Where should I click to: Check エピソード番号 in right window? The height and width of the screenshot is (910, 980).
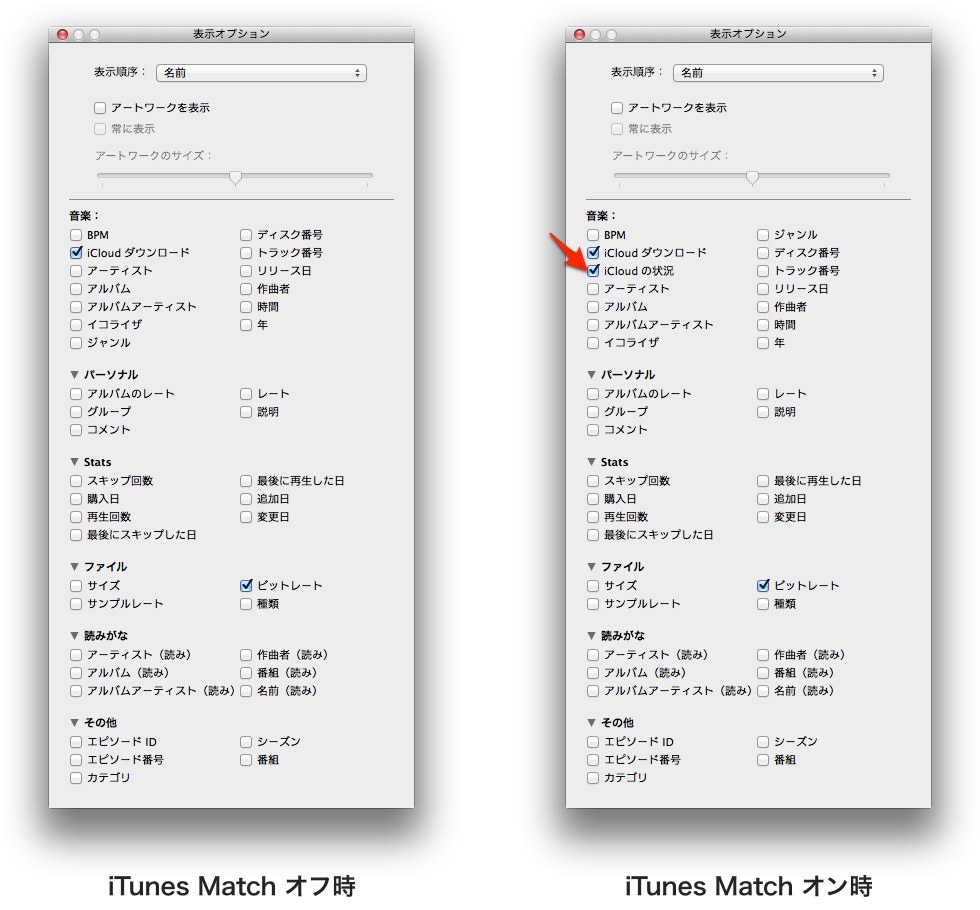[593, 760]
